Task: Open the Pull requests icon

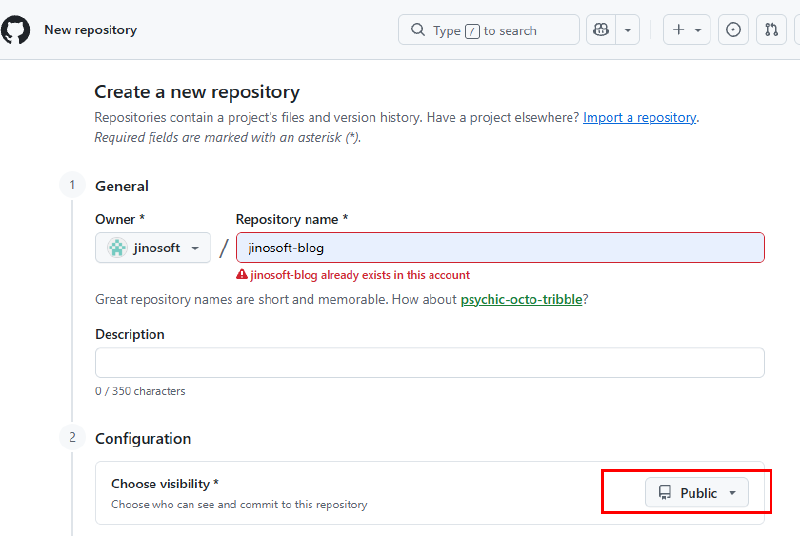Action: [x=771, y=30]
